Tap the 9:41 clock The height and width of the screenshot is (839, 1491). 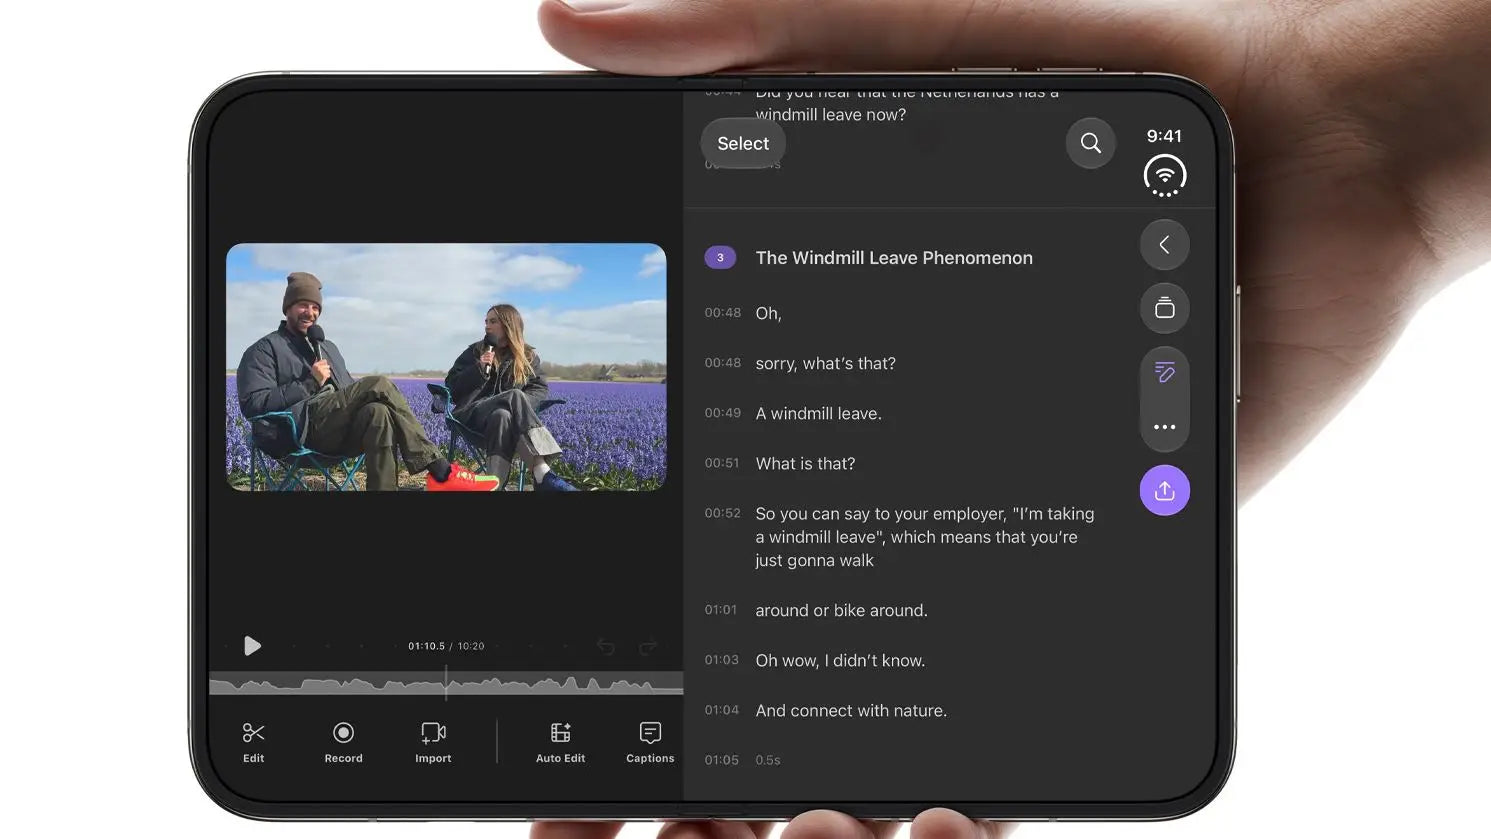click(1164, 136)
